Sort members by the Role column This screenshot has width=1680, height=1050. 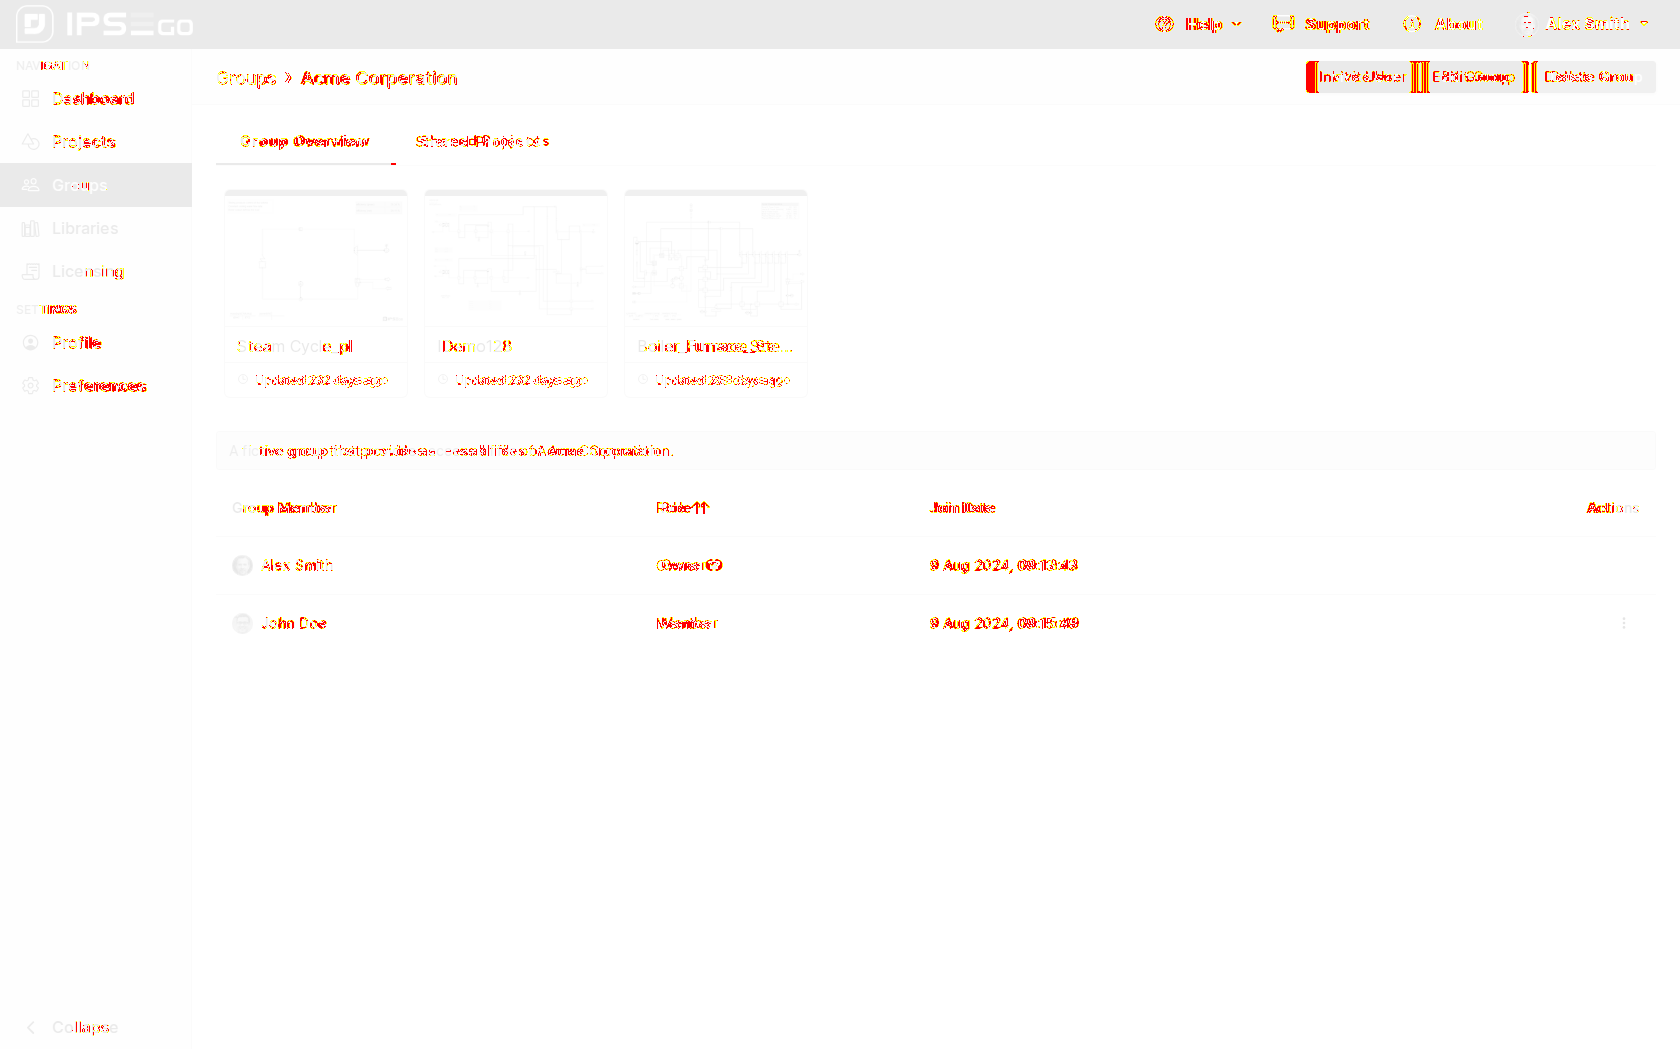tap(682, 508)
